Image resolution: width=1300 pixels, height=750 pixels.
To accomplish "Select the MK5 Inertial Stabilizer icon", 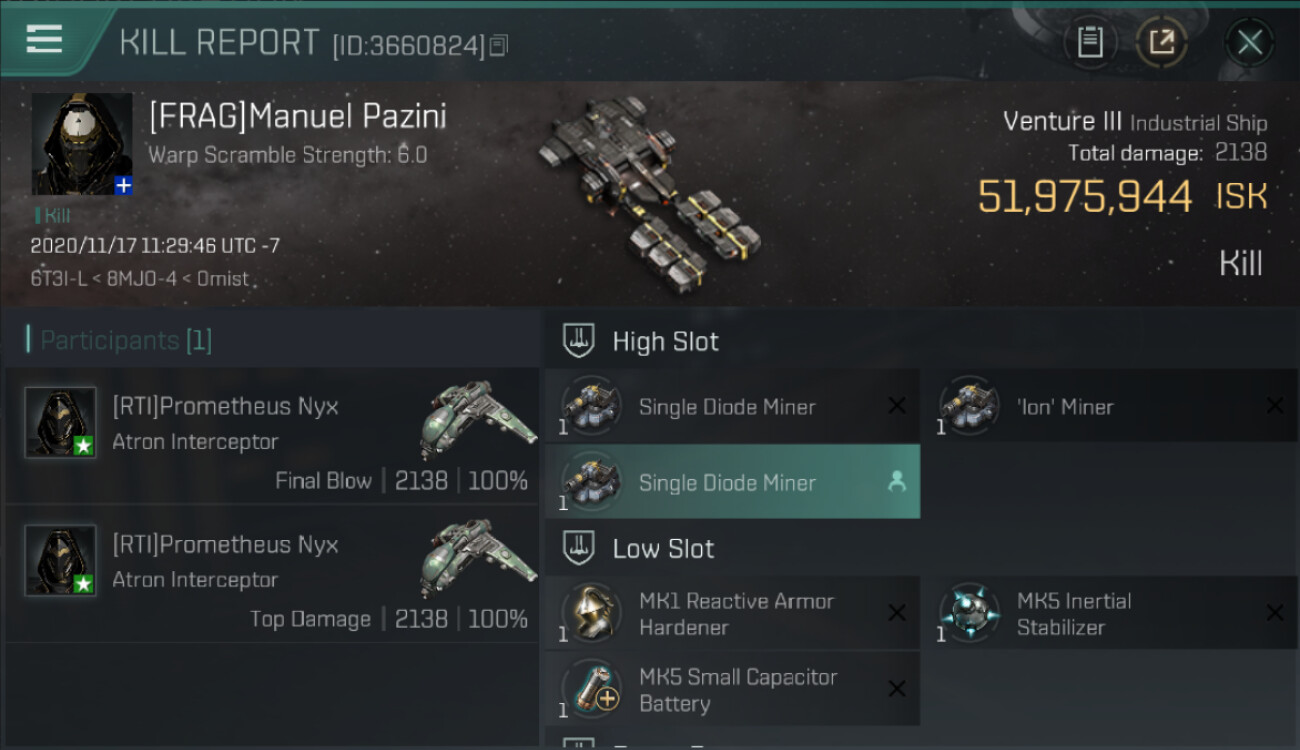I will coord(969,613).
